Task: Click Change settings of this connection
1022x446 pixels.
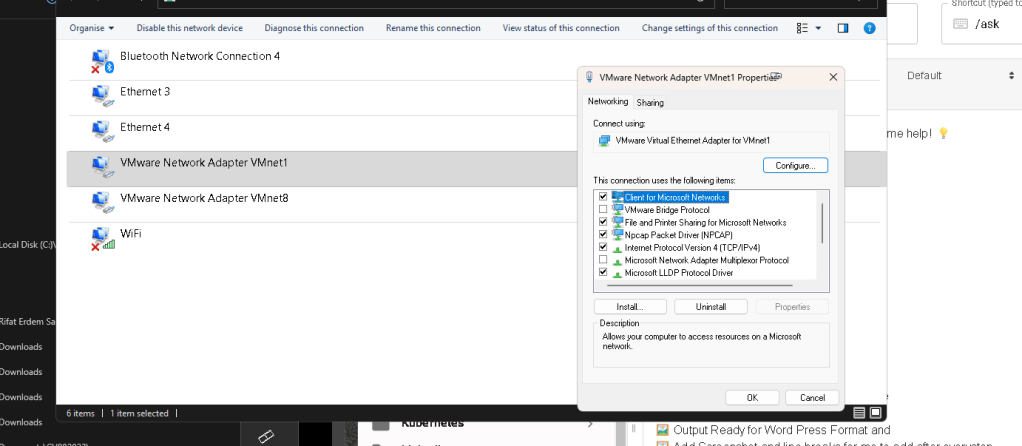Action: (x=710, y=28)
